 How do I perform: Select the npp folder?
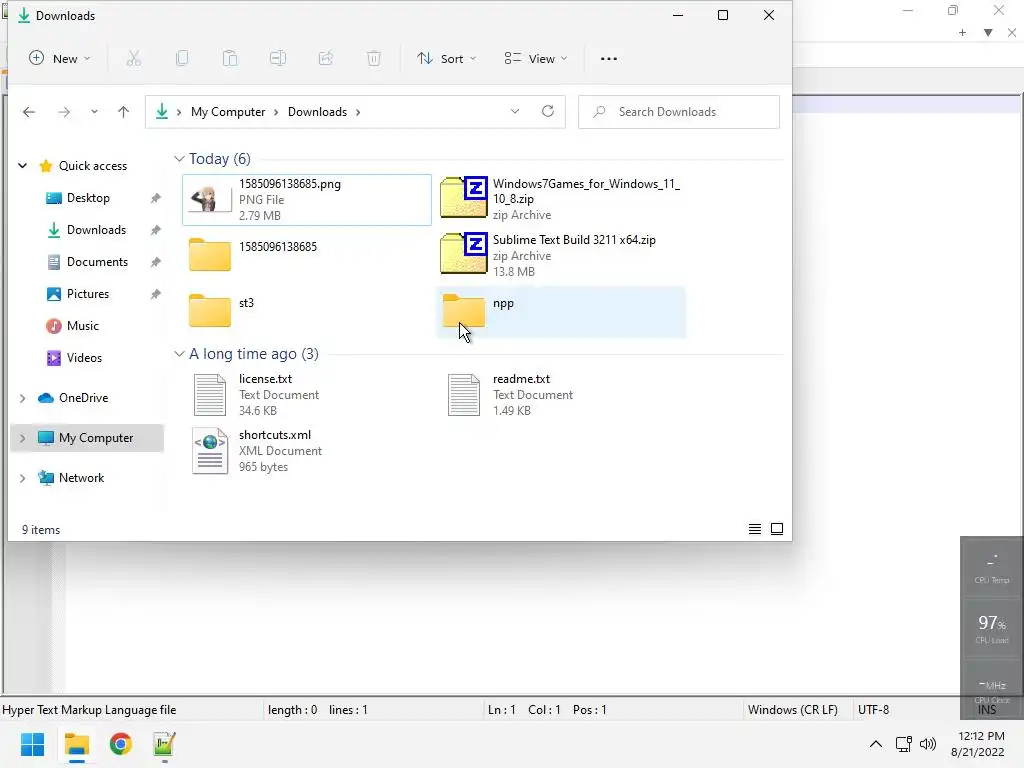(x=561, y=312)
